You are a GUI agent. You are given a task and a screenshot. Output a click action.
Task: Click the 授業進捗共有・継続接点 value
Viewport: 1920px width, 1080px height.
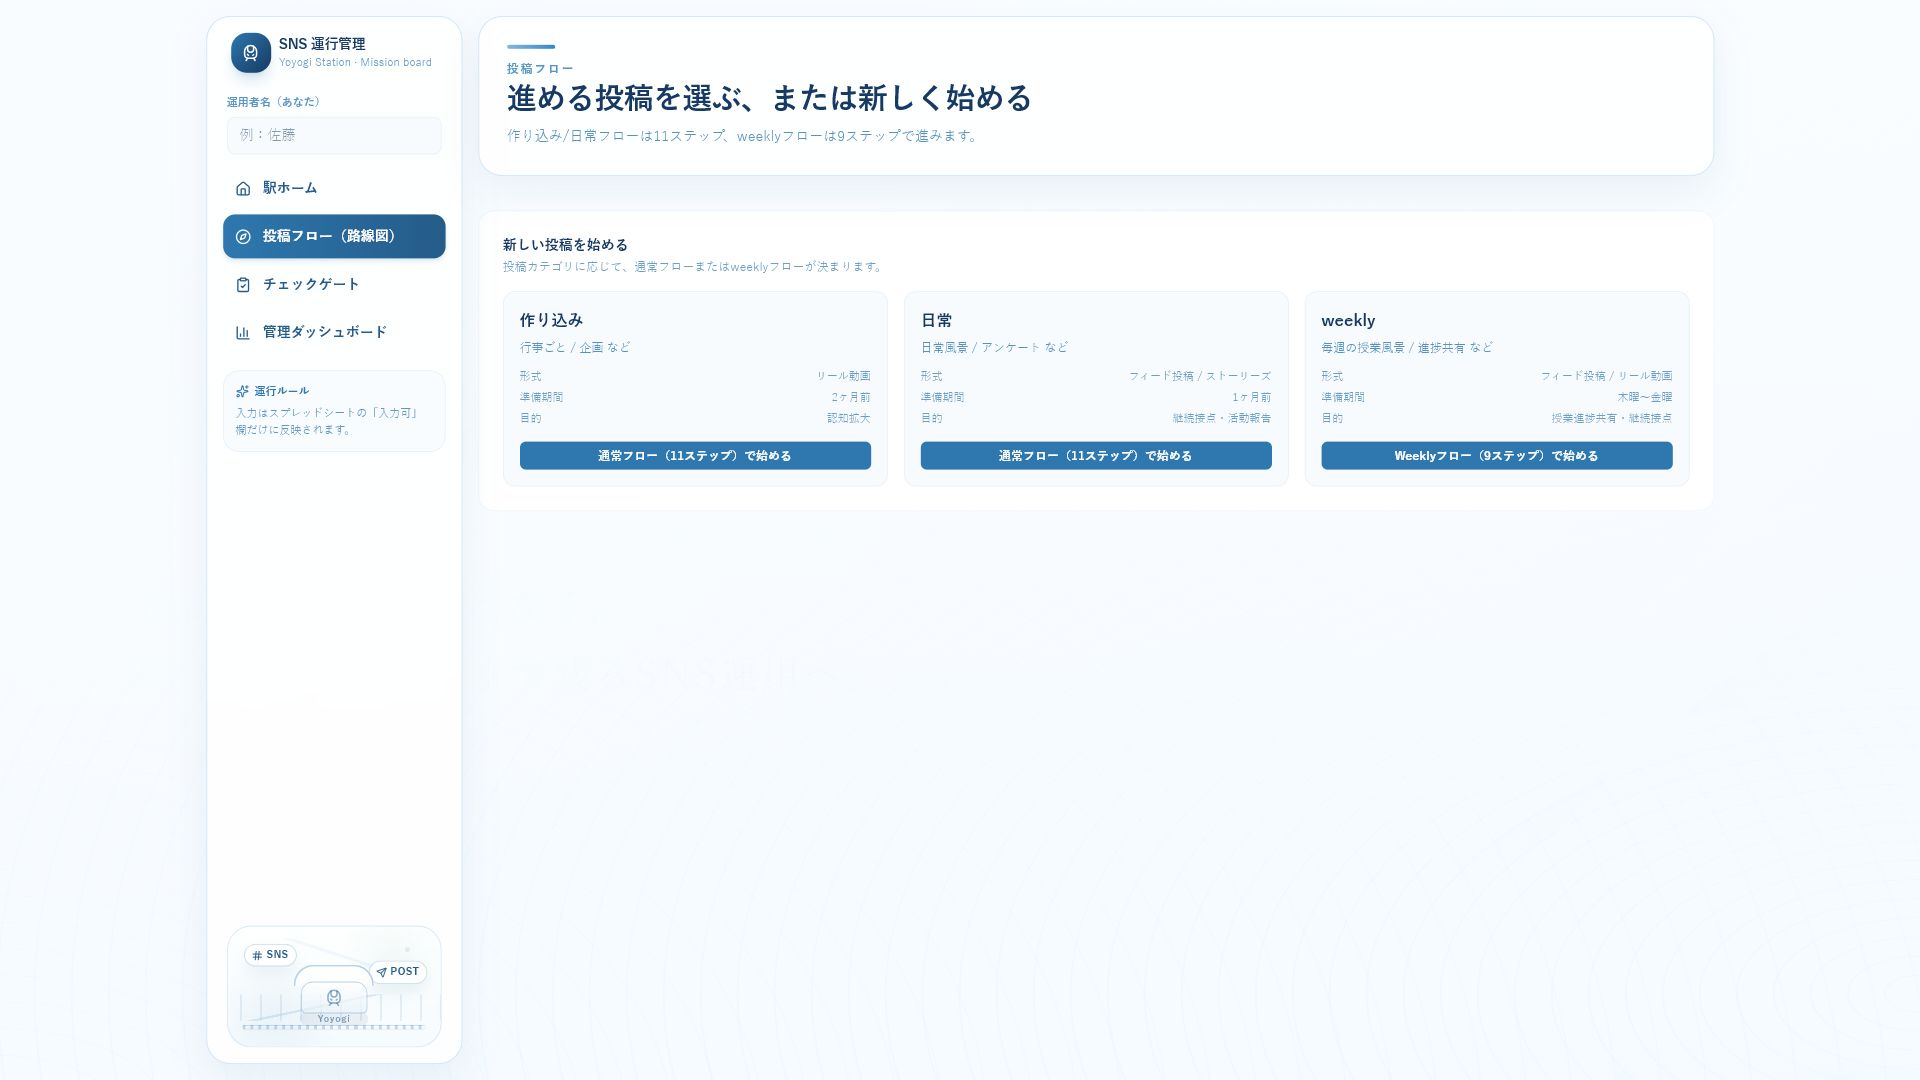tap(1612, 418)
